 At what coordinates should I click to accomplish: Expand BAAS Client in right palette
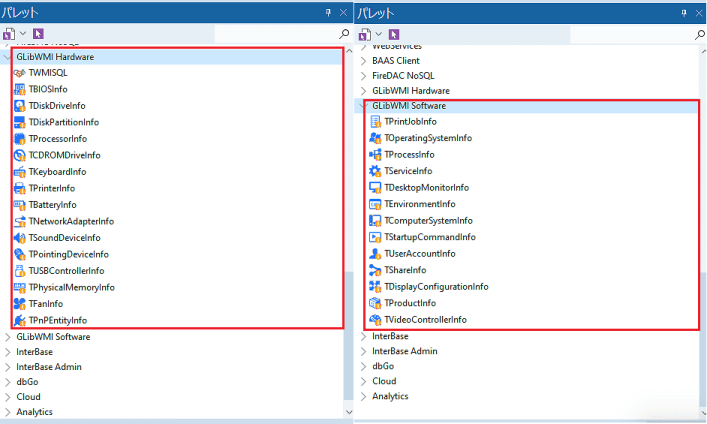(x=363, y=61)
